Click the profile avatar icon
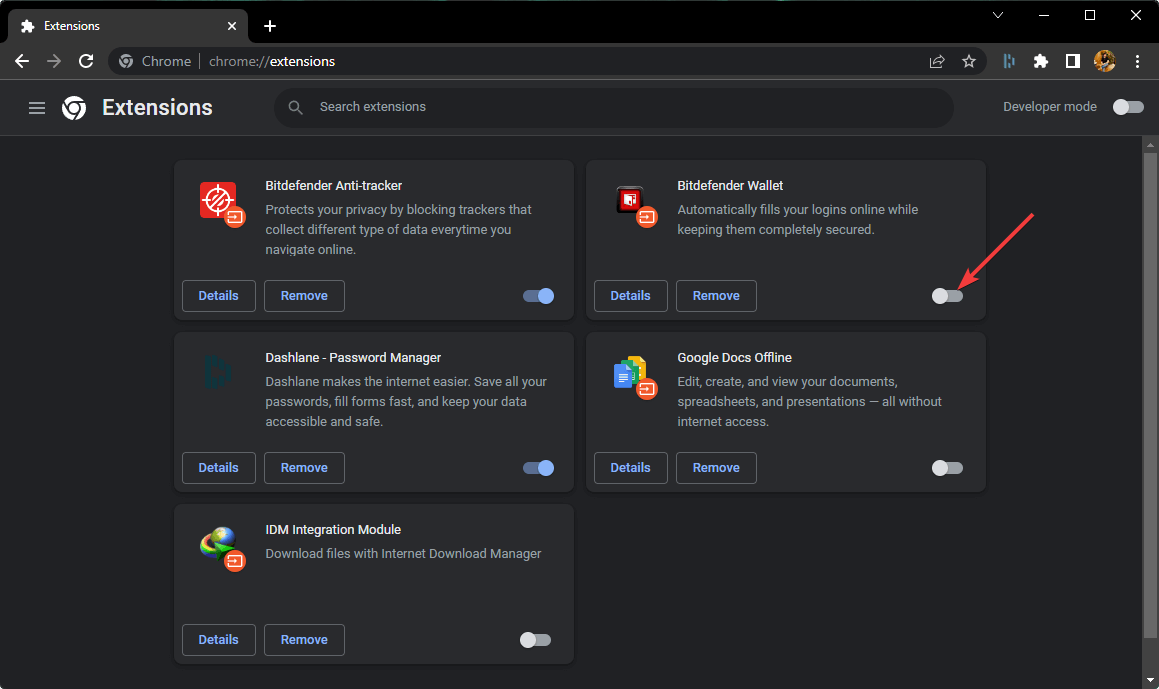The width and height of the screenshot is (1159, 689). [x=1104, y=61]
